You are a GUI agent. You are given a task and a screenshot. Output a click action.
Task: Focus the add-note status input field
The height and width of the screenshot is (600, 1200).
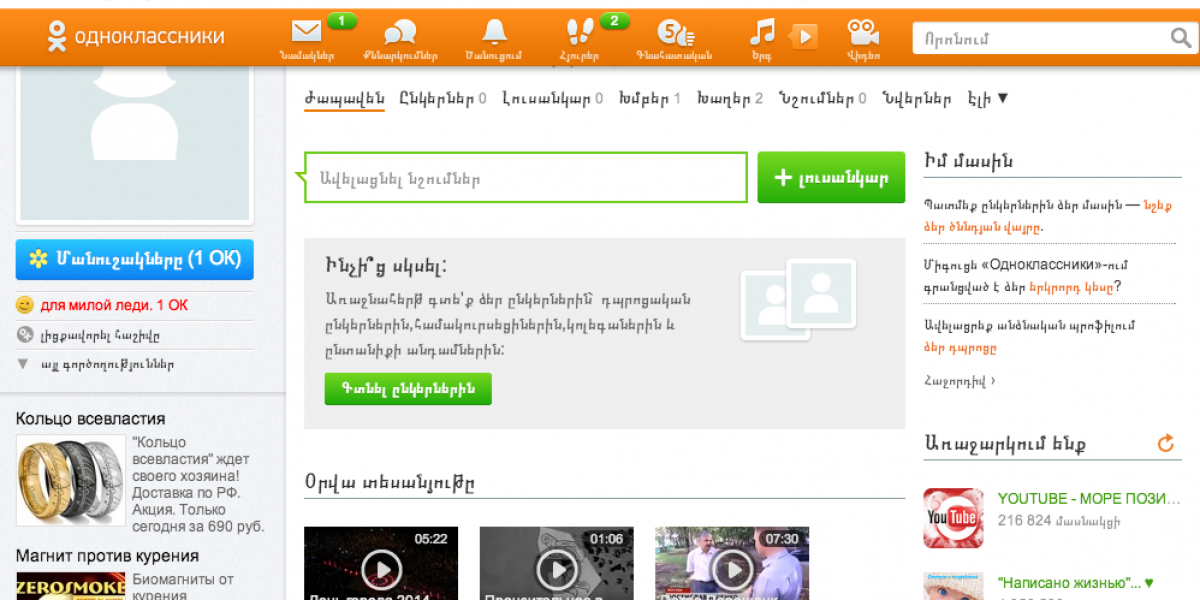tap(526, 178)
